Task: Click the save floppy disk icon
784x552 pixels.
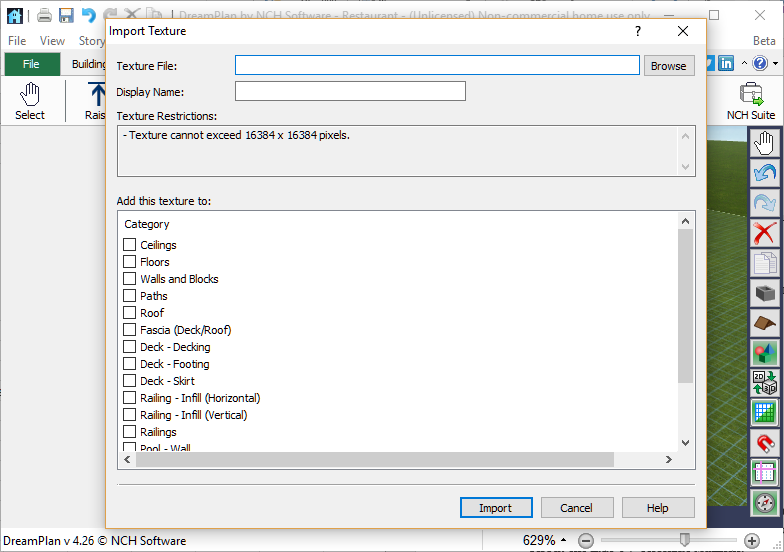Action: point(66,15)
